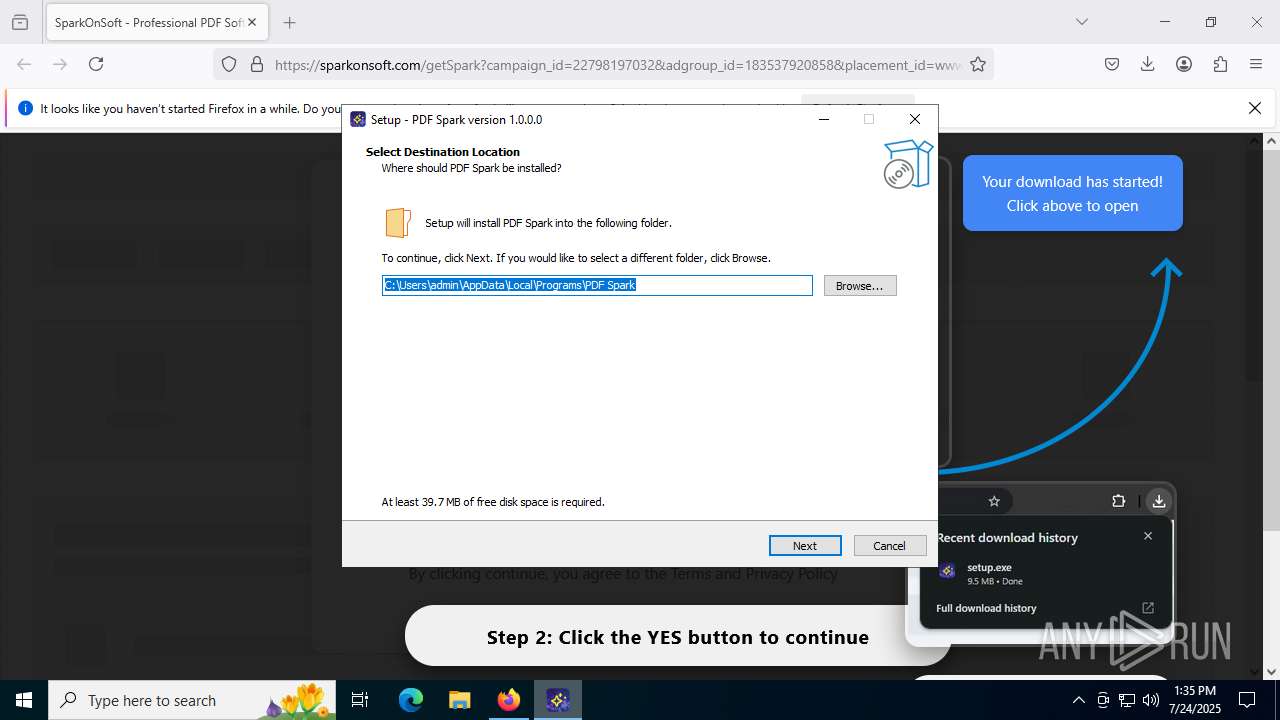The image size is (1280, 720).
Task: Open Firefox extensions menu
Action: 1220,64
